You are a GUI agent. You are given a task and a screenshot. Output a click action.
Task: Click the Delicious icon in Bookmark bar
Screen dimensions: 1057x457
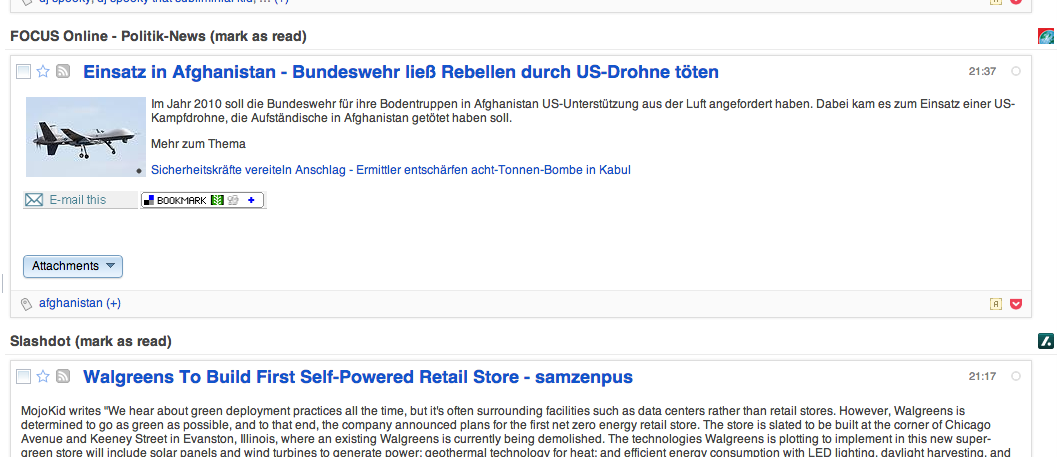coord(150,200)
